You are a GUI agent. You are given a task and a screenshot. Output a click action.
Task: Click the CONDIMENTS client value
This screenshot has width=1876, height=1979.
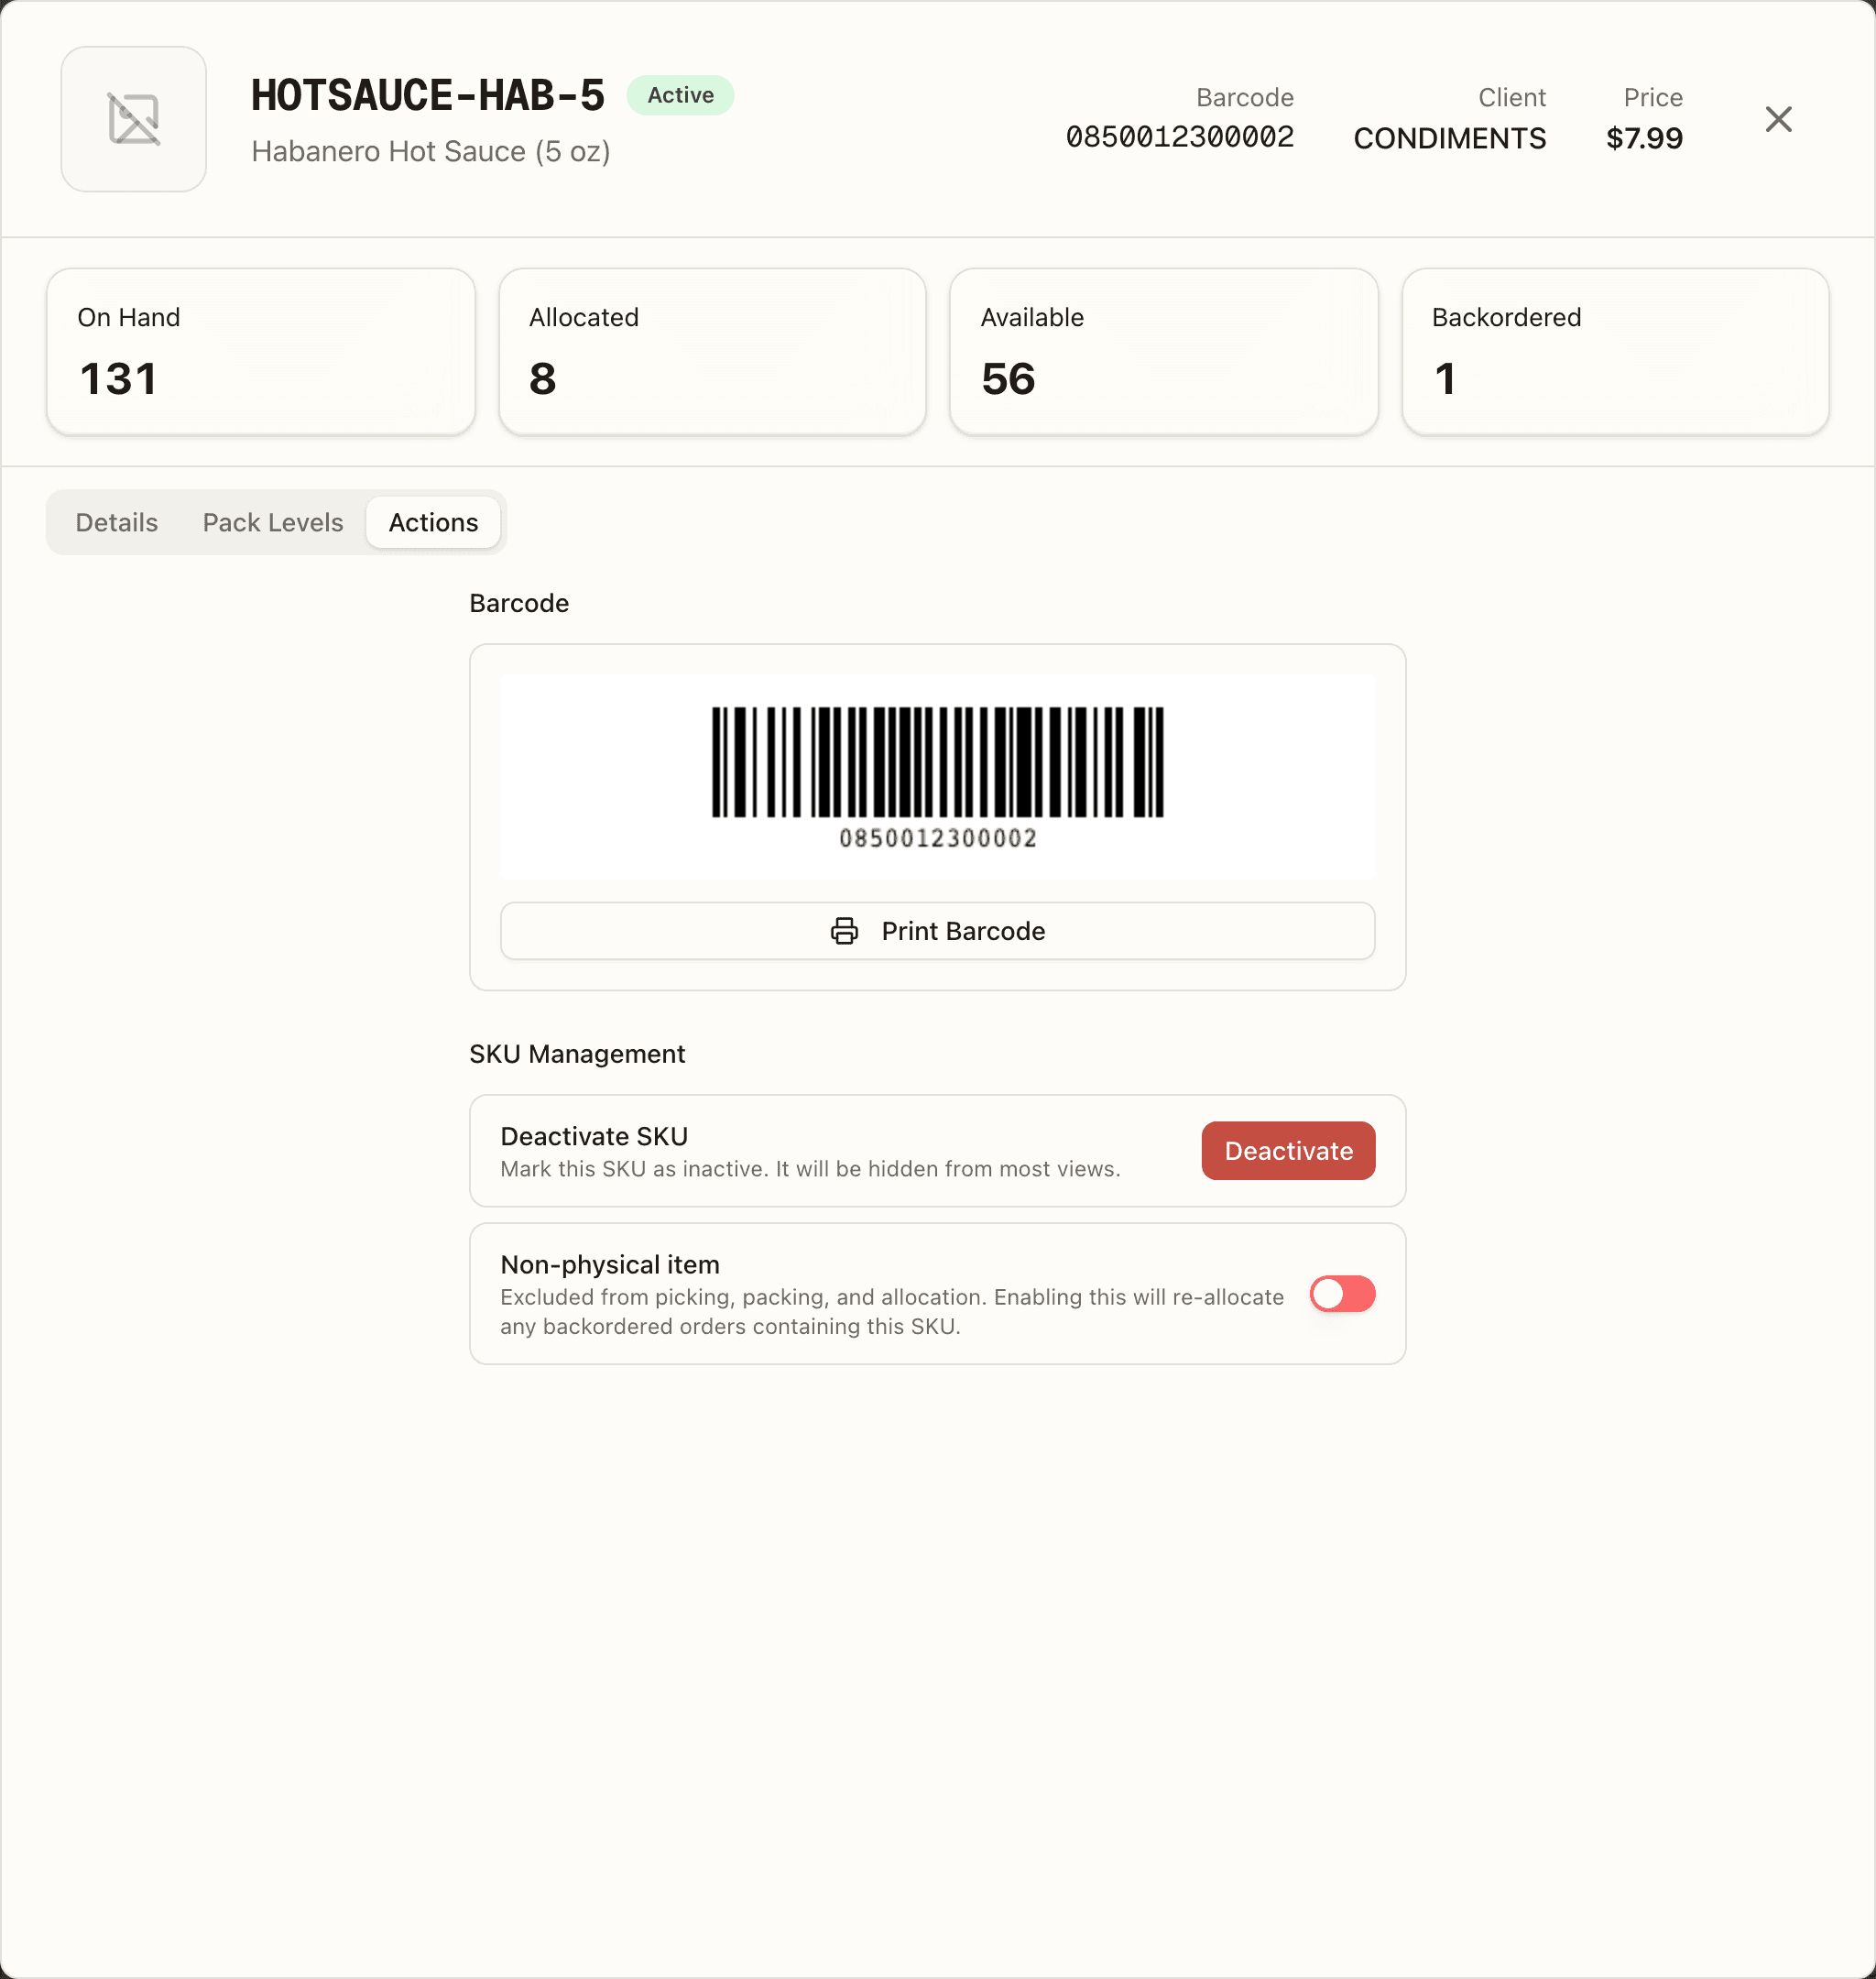tap(1449, 138)
